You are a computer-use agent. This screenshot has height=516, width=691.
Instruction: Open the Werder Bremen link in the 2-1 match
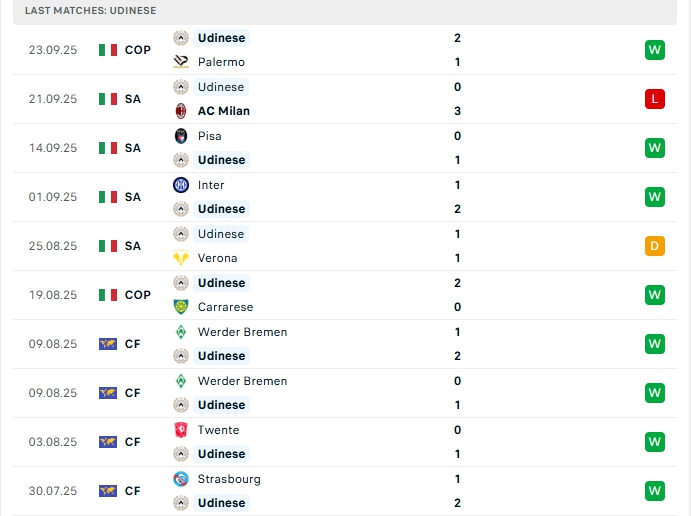(242, 332)
